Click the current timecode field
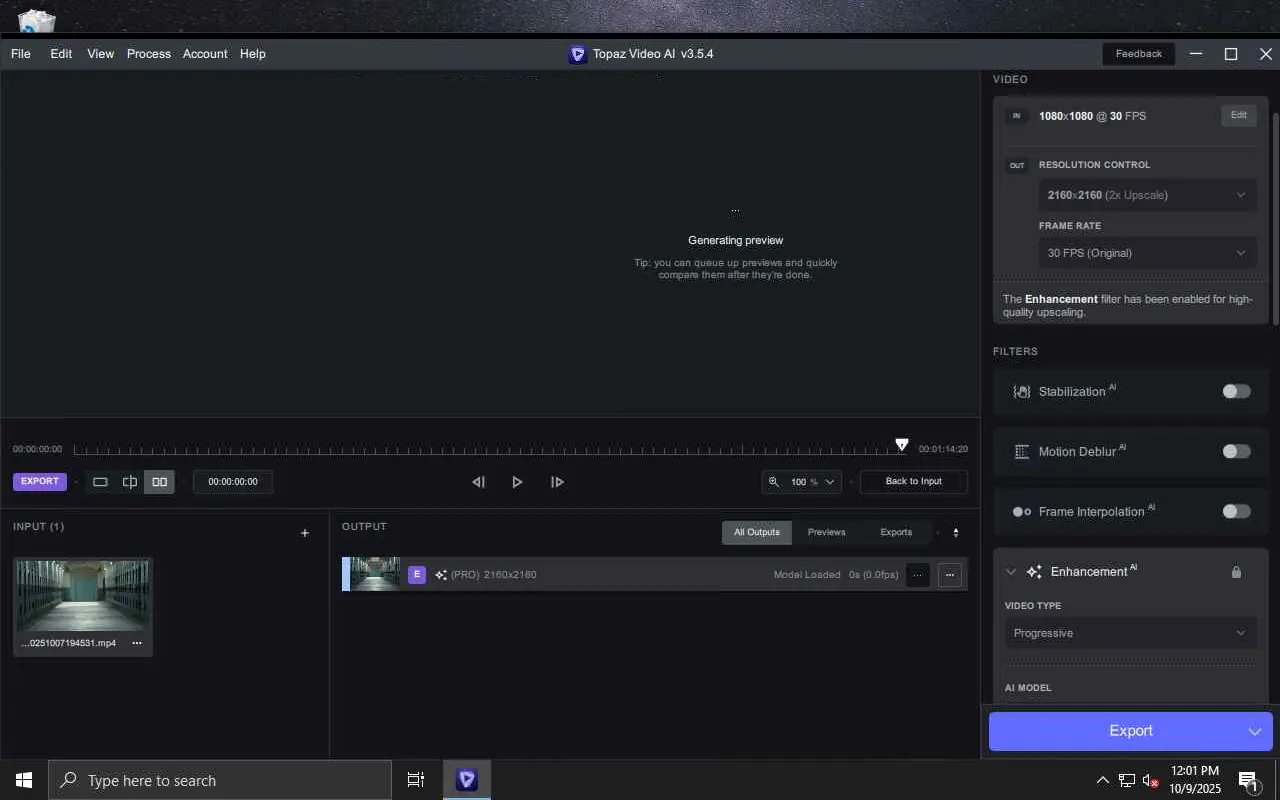The height and width of the screenshot is (800, 1280). (x=233, y=482)
